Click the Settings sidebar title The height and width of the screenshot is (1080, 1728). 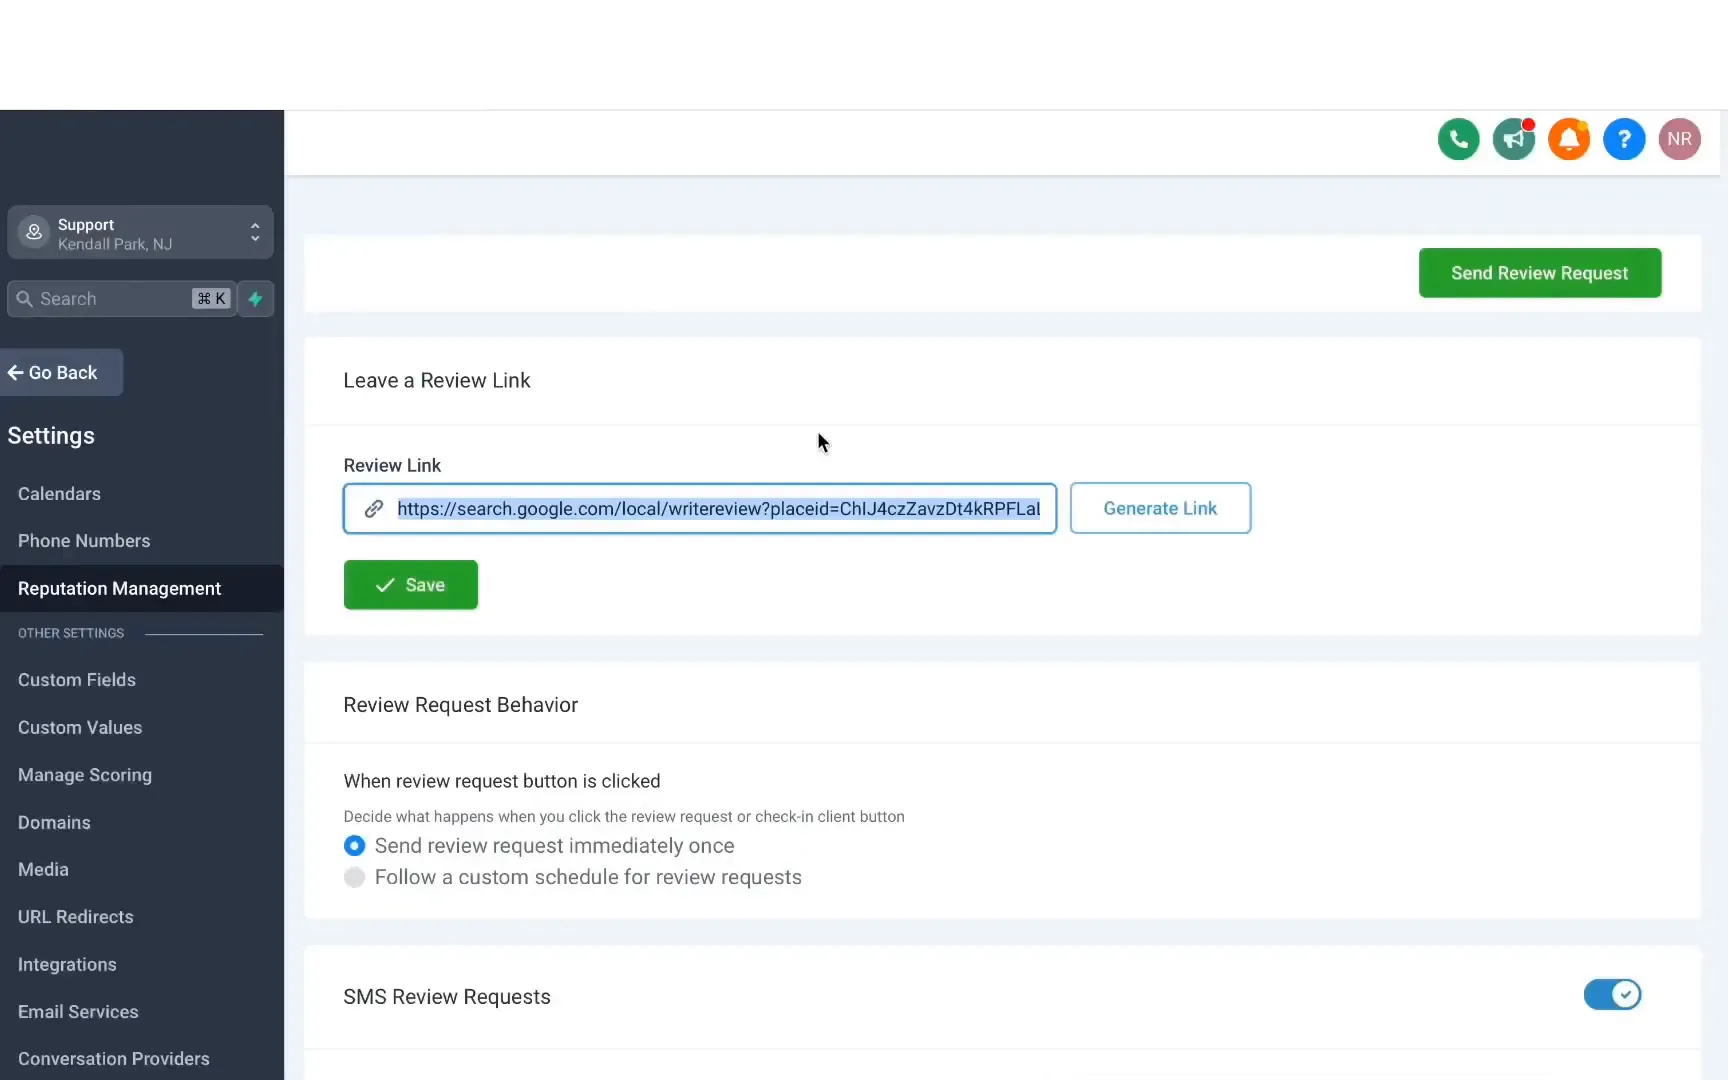tap(51, 436)
